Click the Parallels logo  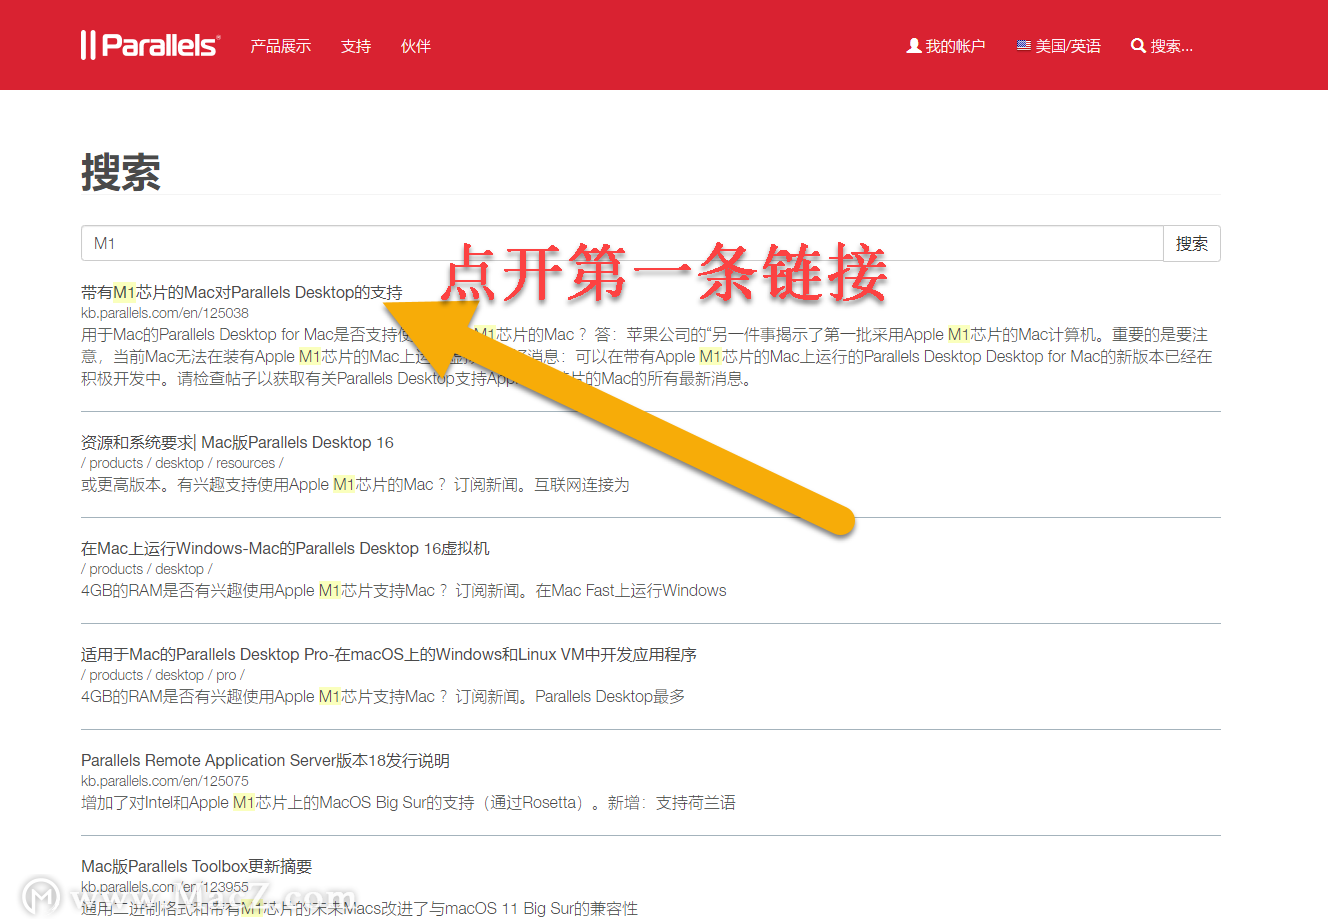point(150,45)
